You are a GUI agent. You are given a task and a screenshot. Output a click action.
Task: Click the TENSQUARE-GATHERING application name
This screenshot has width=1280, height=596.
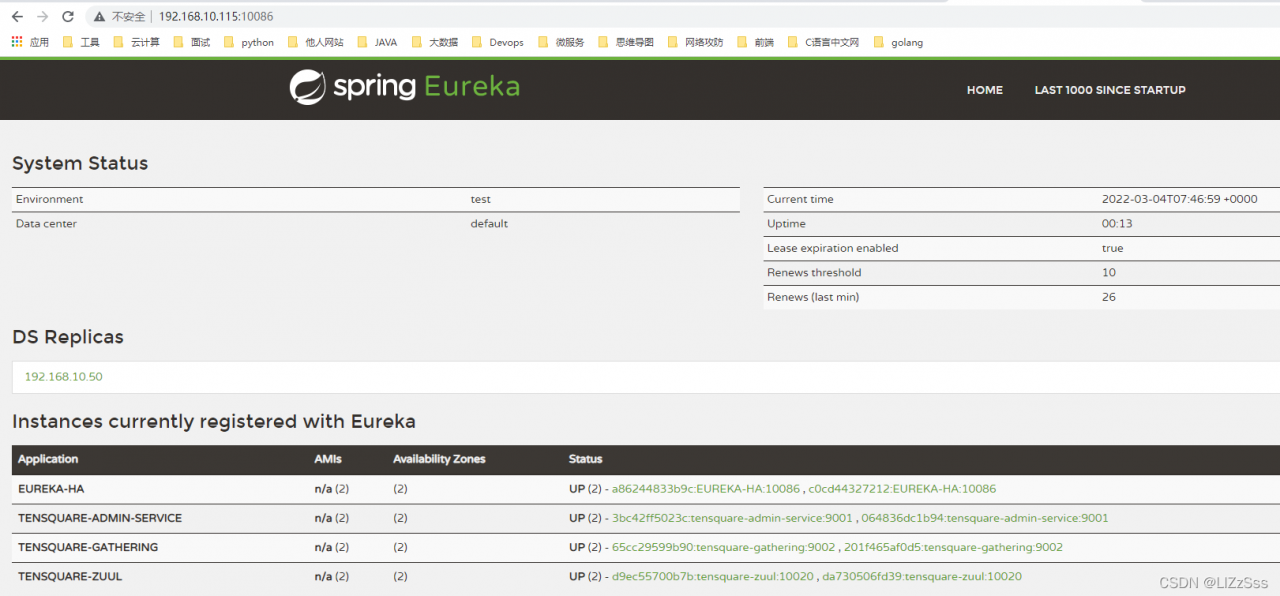pos(88,547)
